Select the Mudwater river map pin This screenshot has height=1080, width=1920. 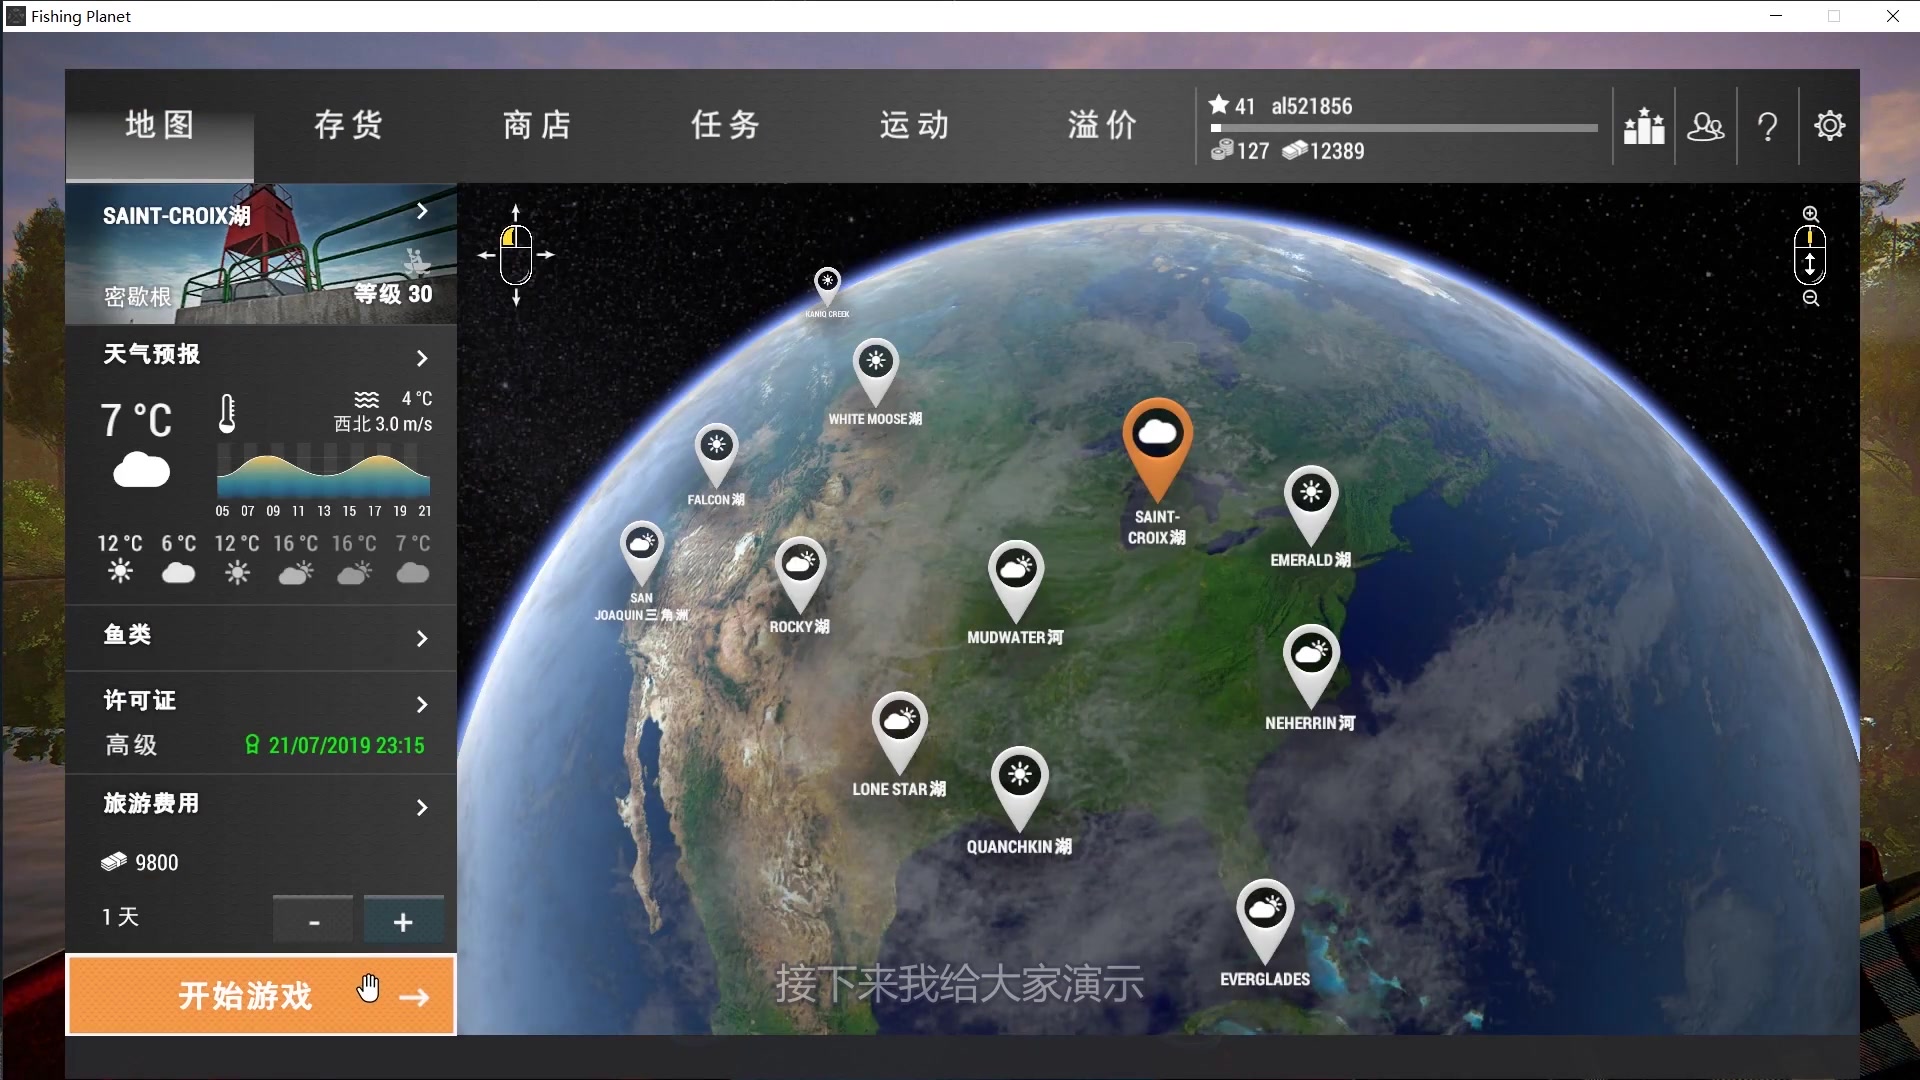(x=1016, y=579)
